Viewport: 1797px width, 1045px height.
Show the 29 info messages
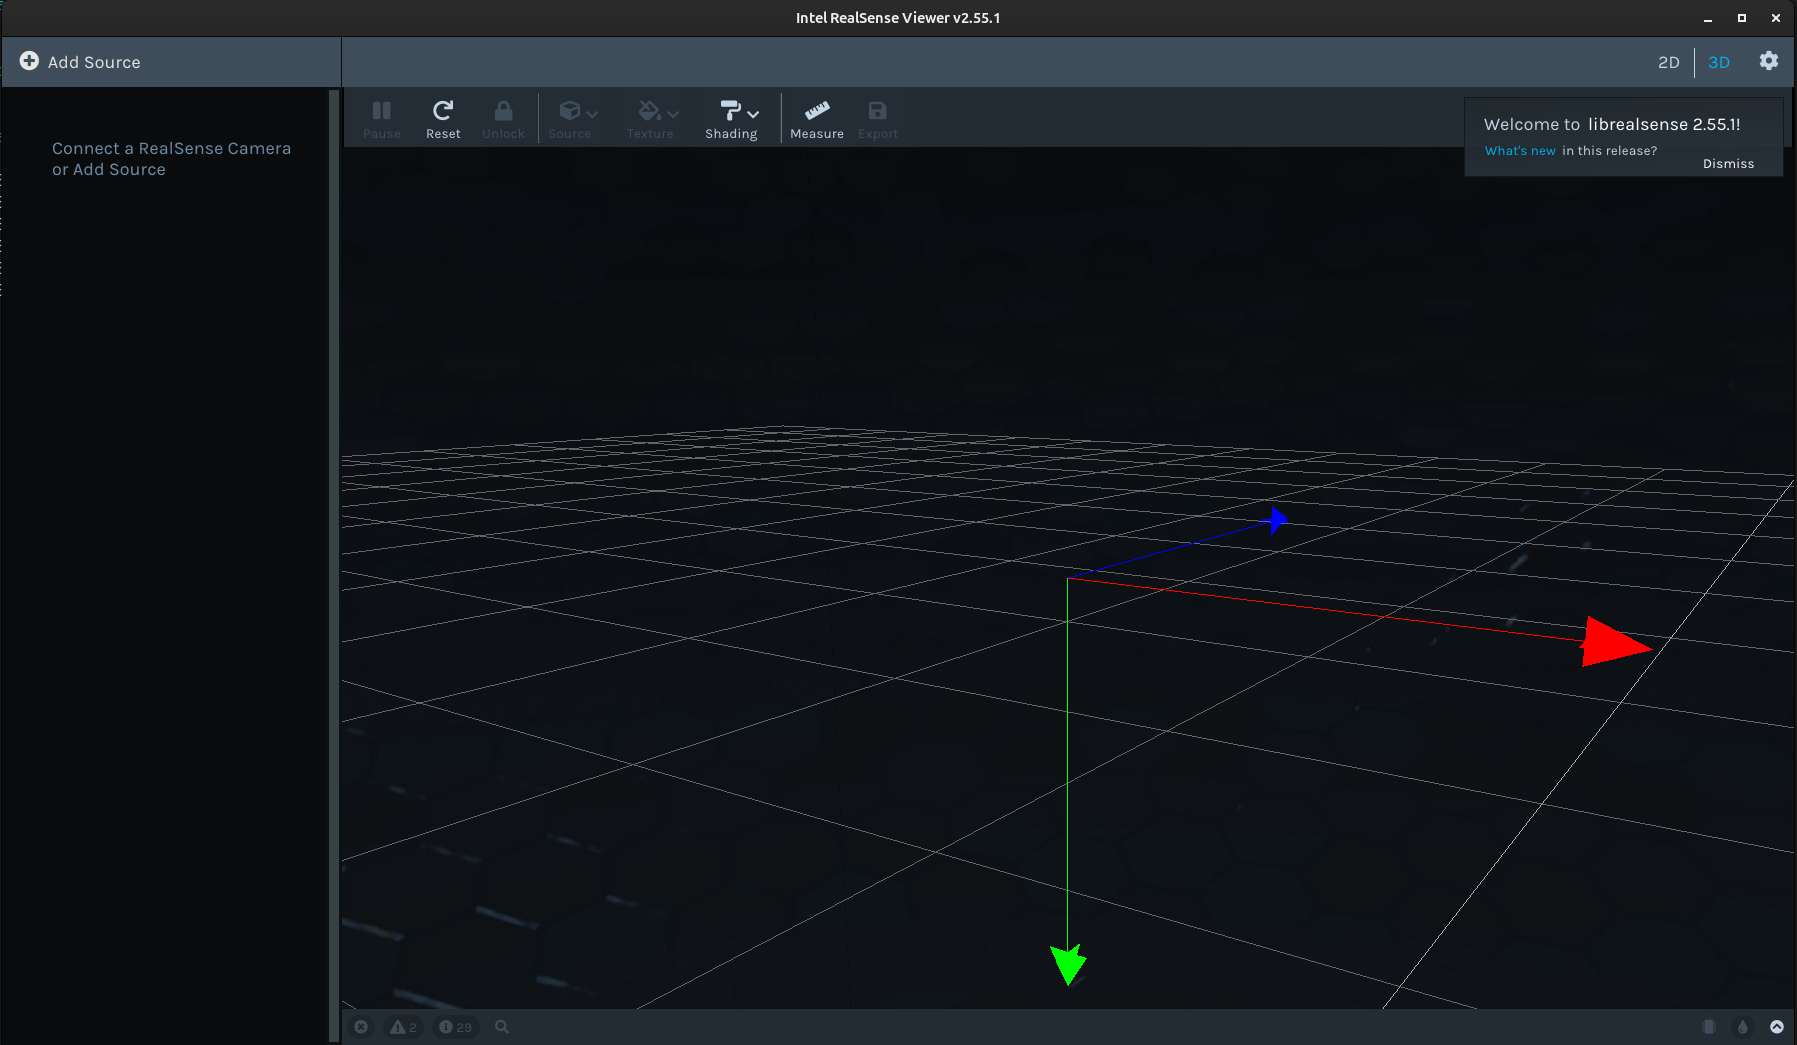(x=456, y=1027)
